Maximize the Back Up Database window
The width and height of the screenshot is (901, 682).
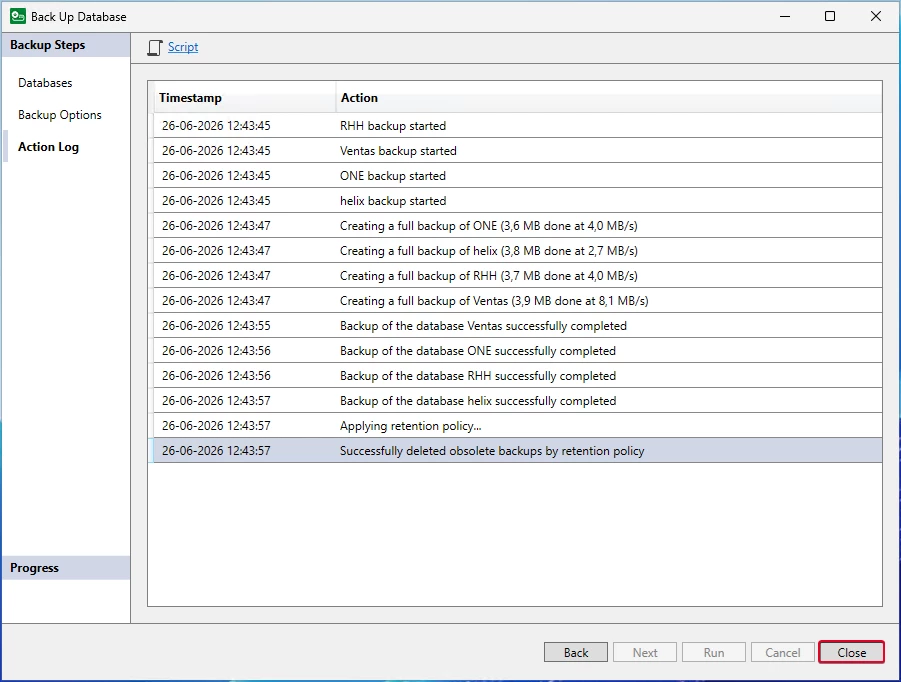point(830,16)
